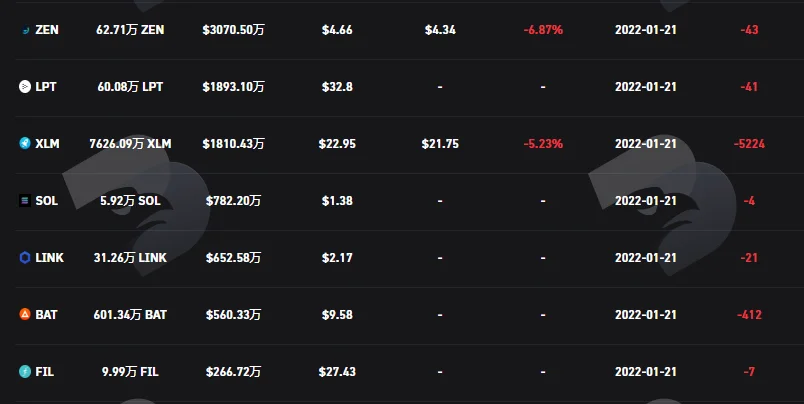This screenshot has width=804, height=404.
Task: Select the $21.75 XLM price cell
Action: point(440,144)
